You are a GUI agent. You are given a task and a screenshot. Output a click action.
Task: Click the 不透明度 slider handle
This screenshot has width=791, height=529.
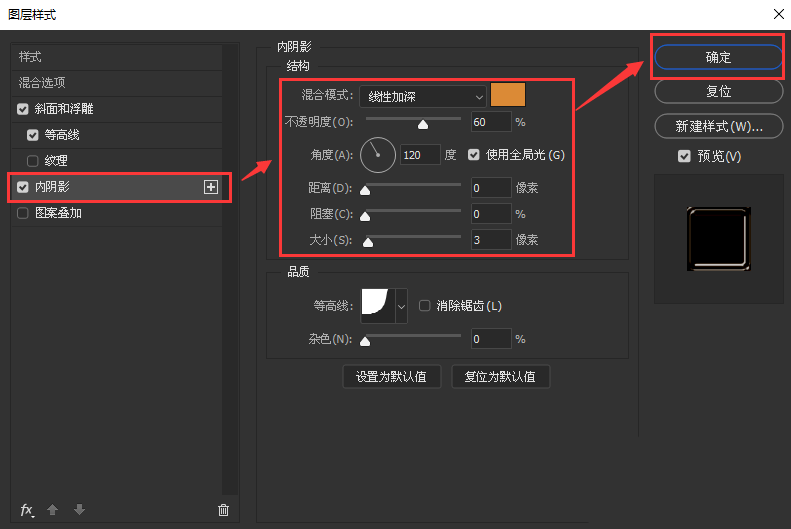pos(423,124)
